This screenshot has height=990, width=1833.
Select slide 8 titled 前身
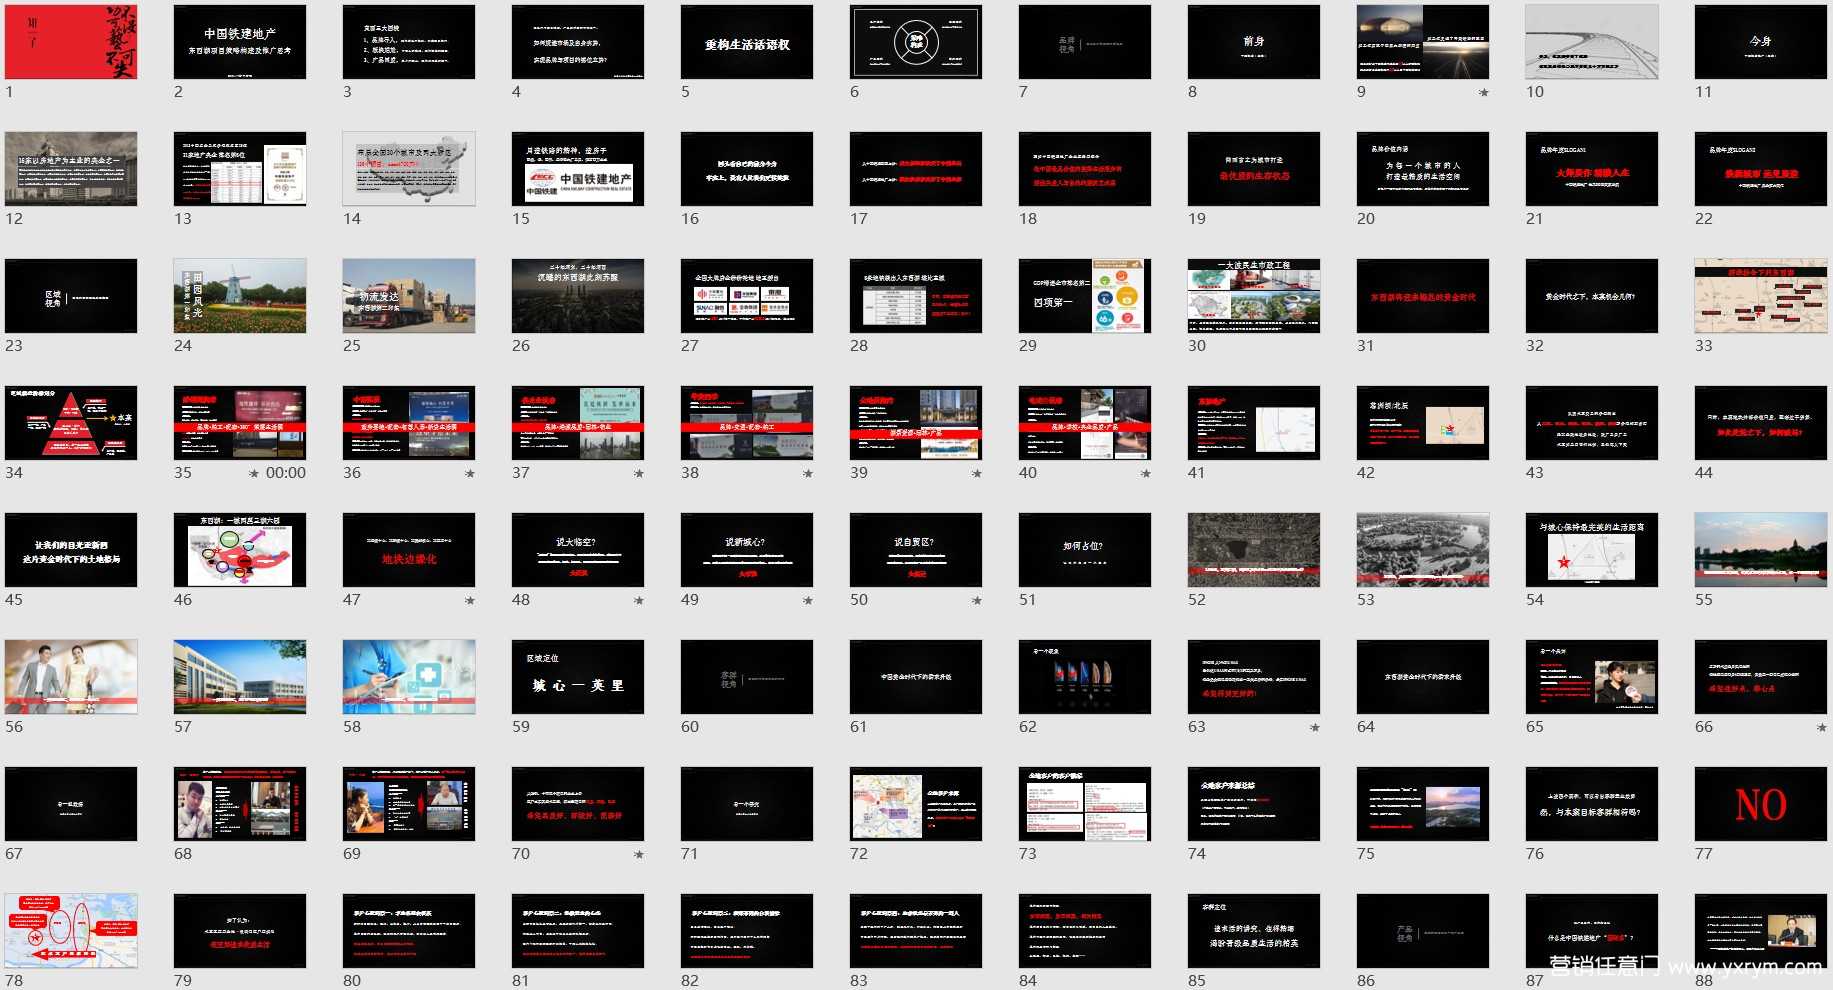coord(1254,42)
